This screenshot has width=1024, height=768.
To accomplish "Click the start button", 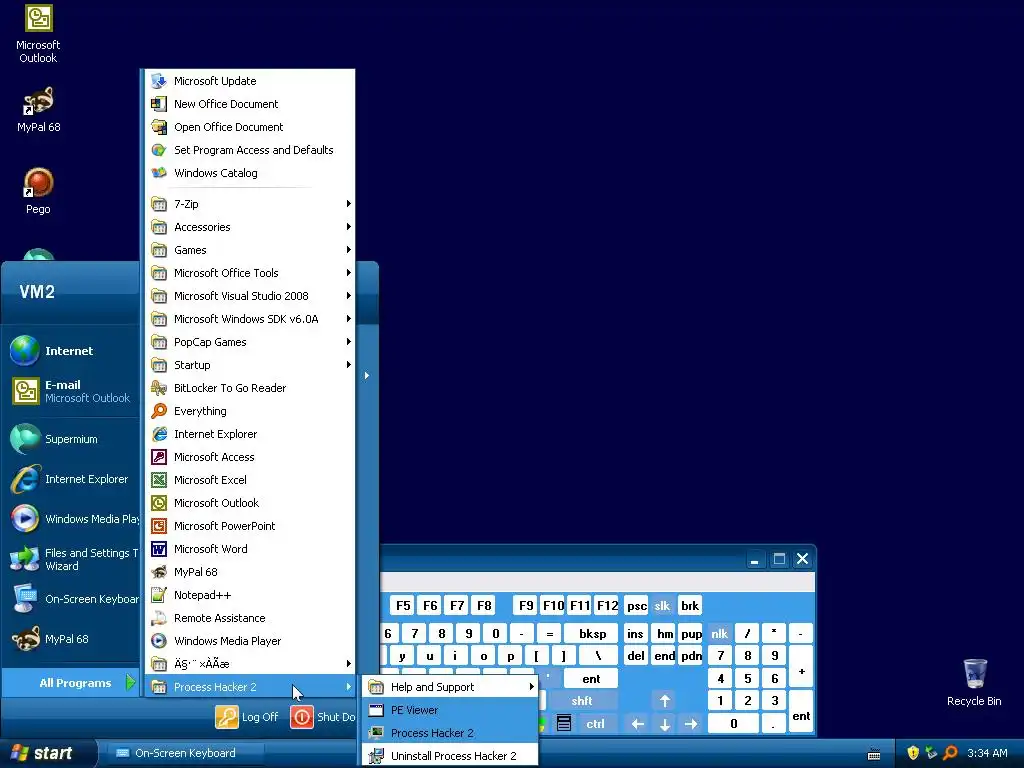I will click(x=47, y=753).
